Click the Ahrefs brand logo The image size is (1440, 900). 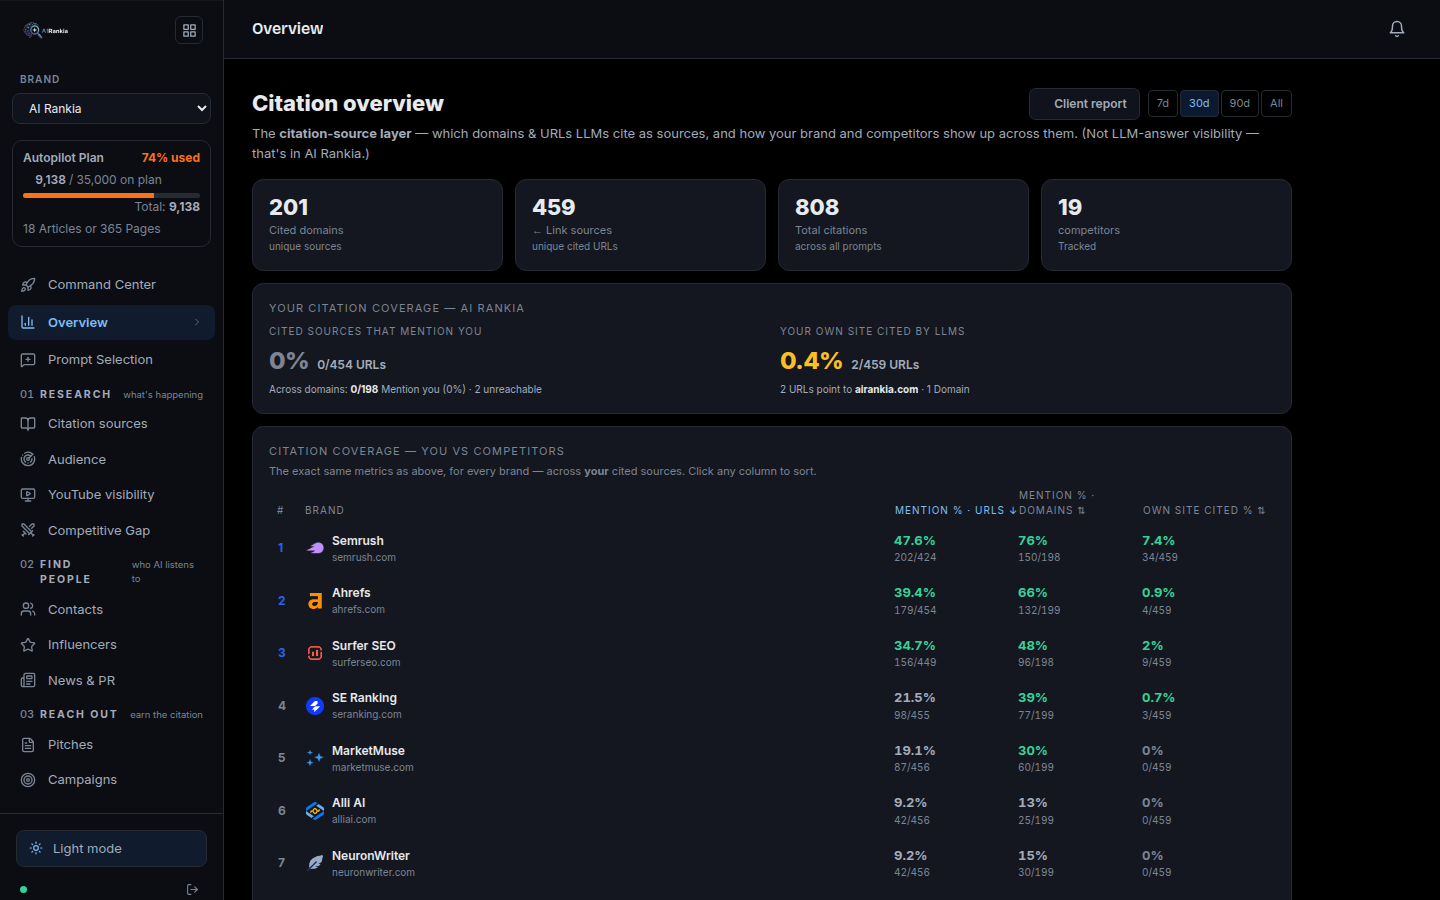(x=315, y=601)
